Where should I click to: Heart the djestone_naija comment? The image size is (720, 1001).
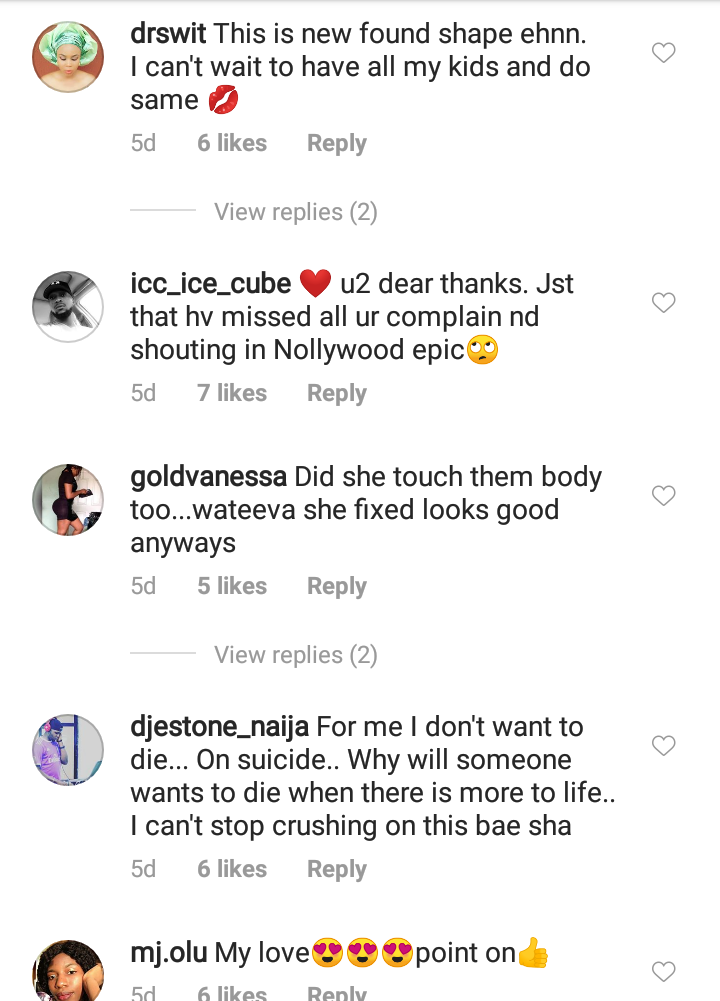point(664,745)
